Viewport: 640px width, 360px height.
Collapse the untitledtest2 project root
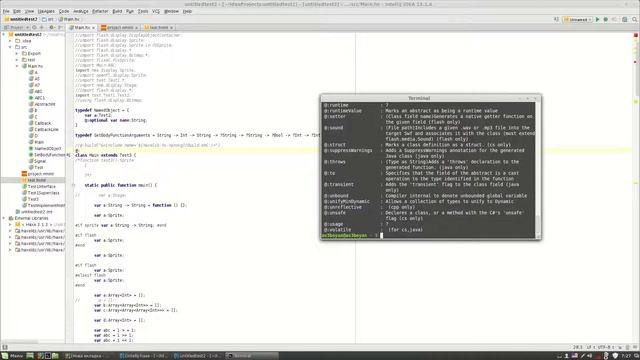point(4,35)
